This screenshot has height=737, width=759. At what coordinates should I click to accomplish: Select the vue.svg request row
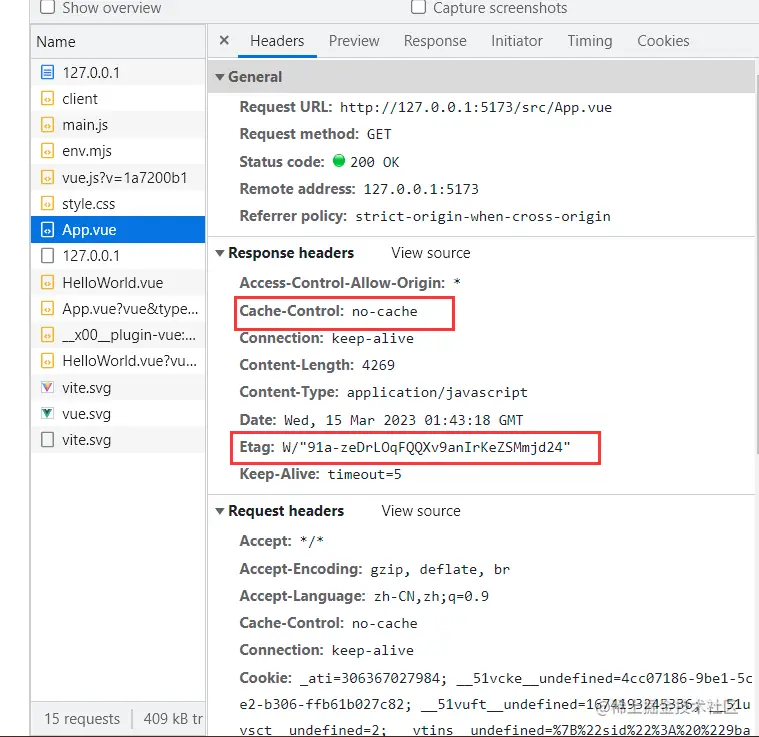point(118,413)
